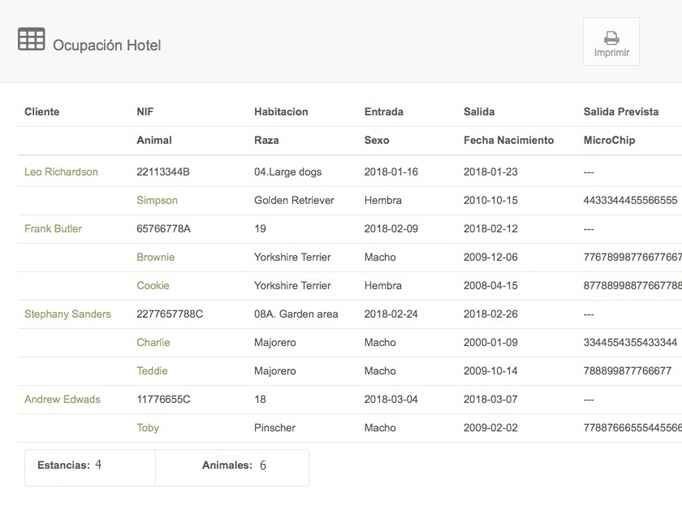Click the Animales total box

coord(232,466)
